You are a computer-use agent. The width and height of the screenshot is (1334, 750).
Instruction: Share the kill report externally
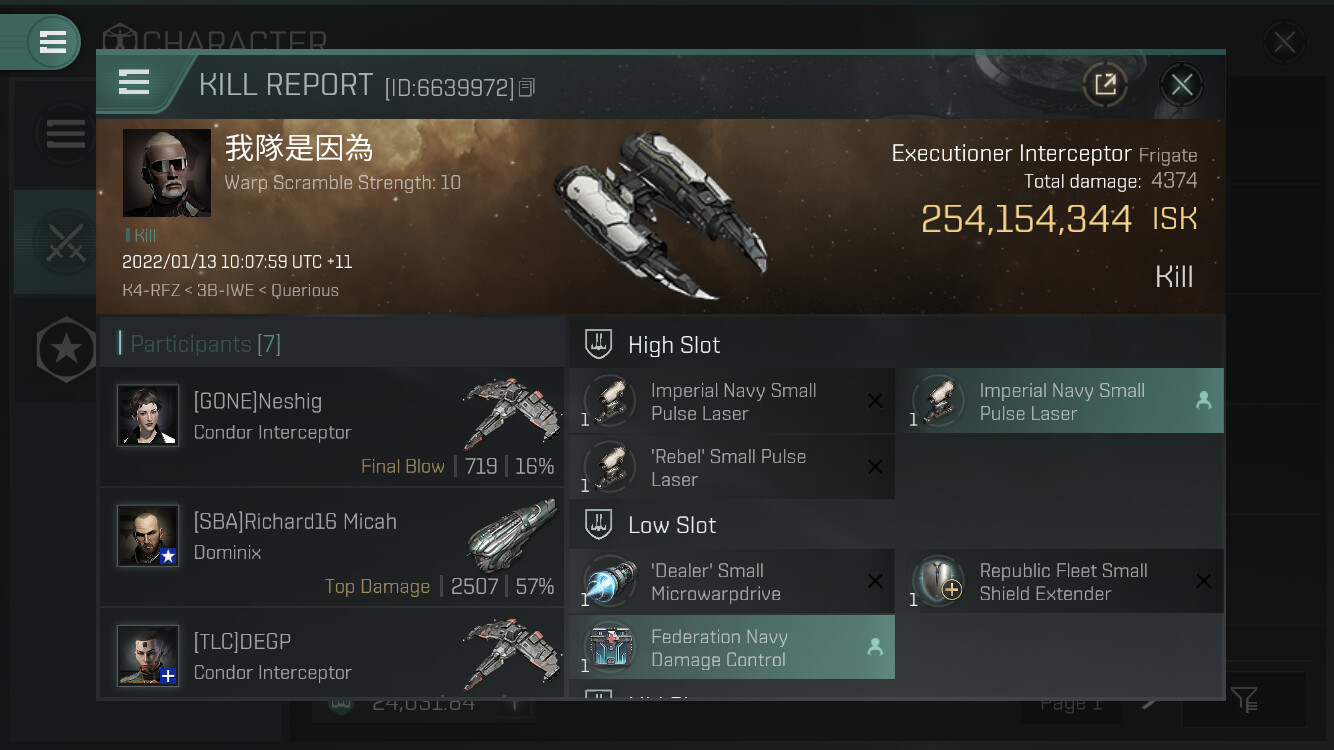pos(1105,85)
